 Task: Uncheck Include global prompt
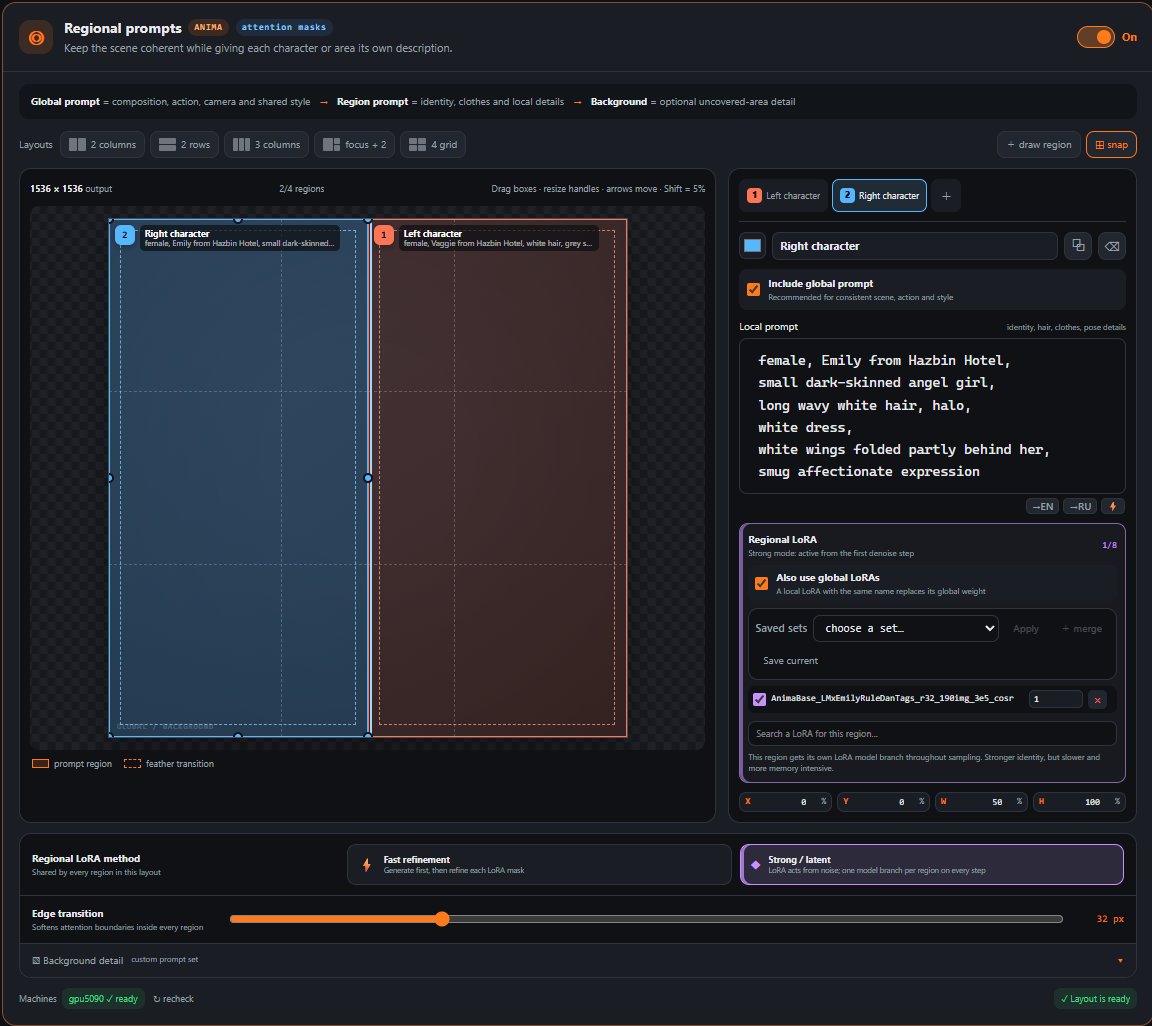[x=754, y=290]
